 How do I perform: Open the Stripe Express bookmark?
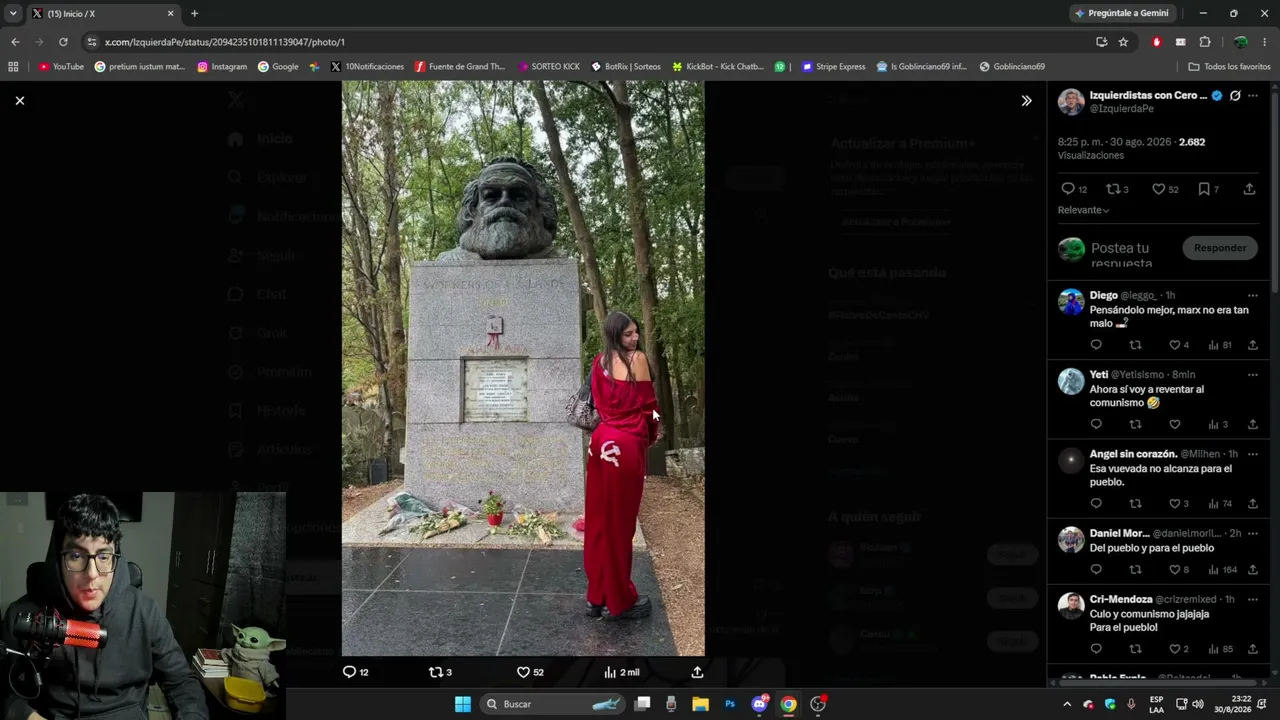[x=834, y=67]
